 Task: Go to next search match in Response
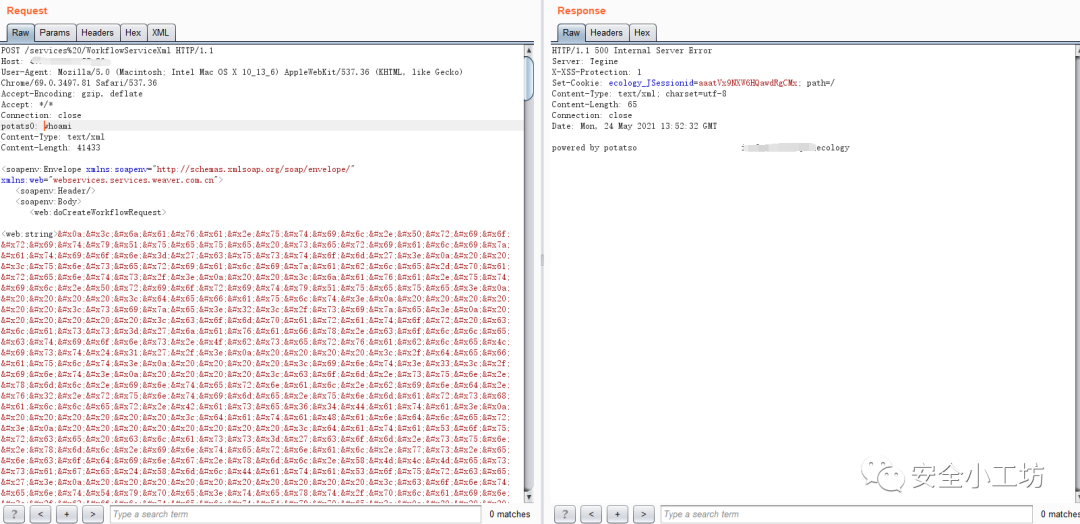point(643,514)
